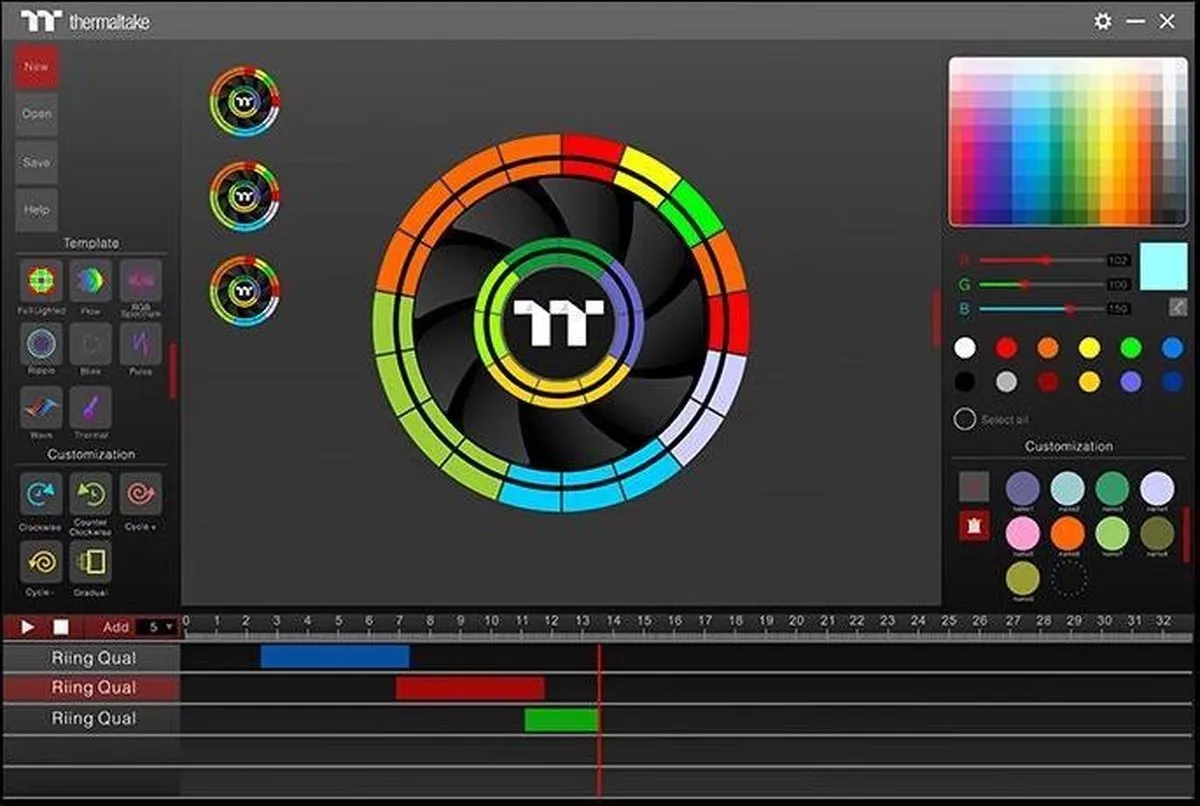Screen dimensions: 1200x806
Task: Apply the Counter Clockwise customization effect
Action: point(91,494)
